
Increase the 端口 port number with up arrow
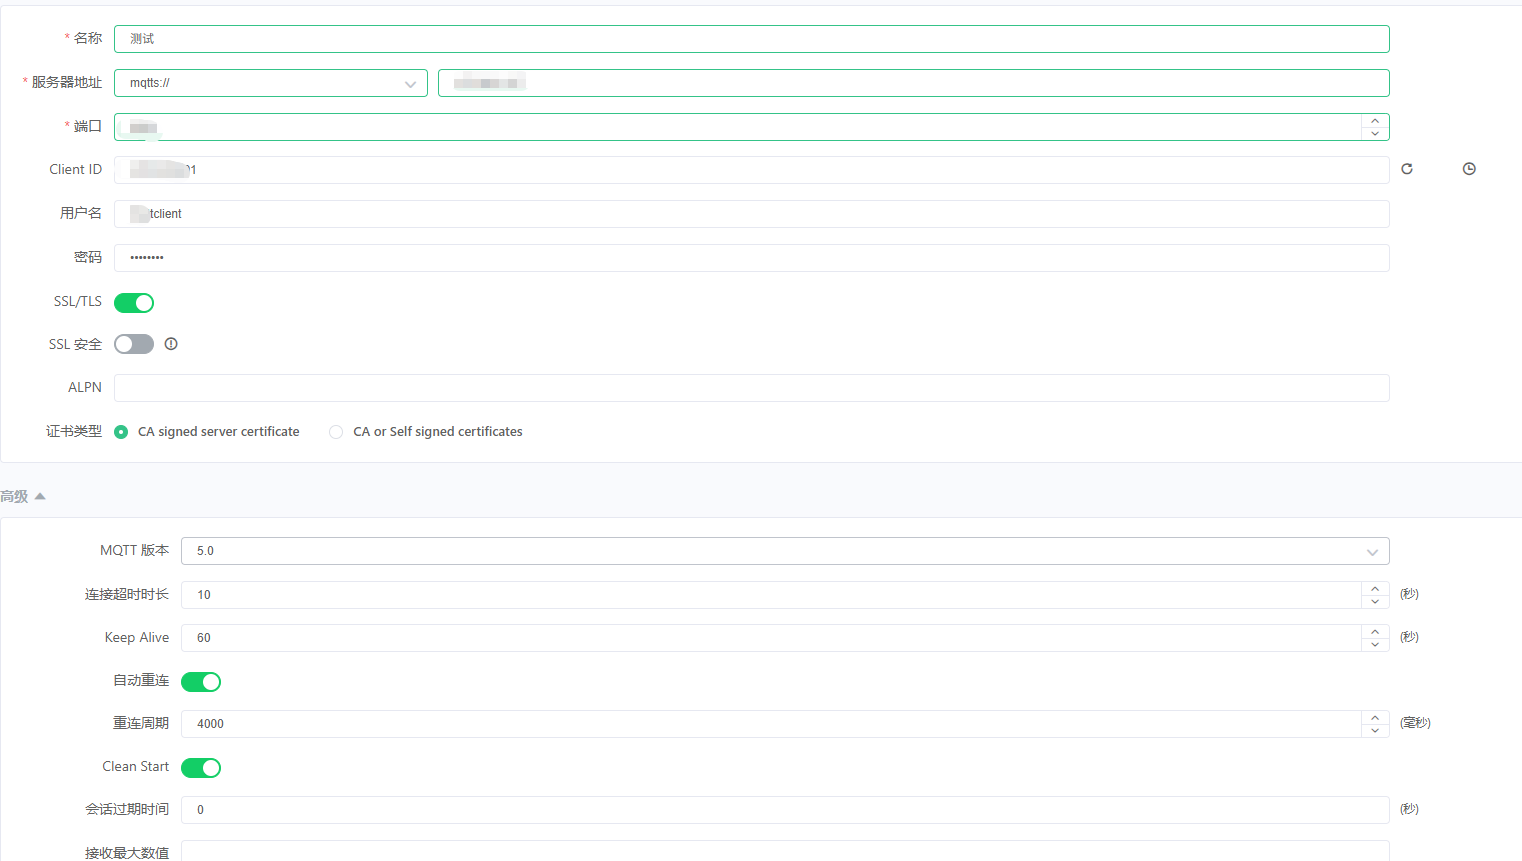1375,121
